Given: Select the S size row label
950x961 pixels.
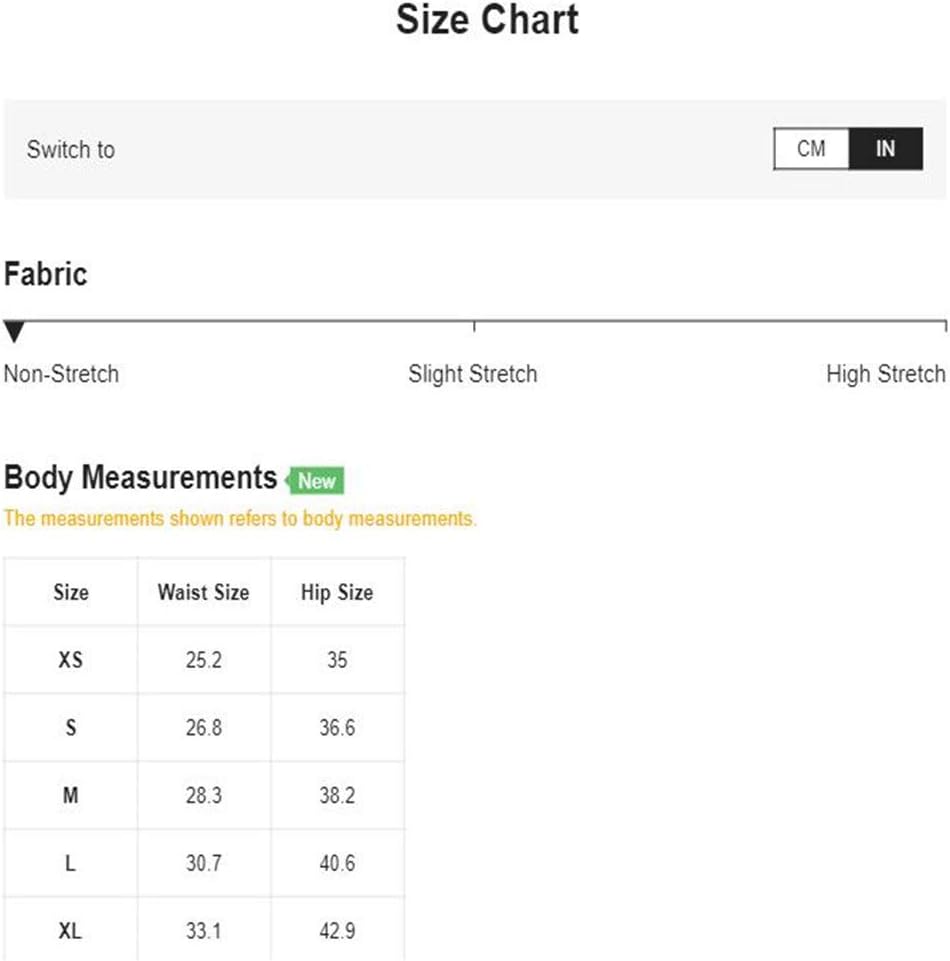Looking at the screenshot, I should click(70, 727).
